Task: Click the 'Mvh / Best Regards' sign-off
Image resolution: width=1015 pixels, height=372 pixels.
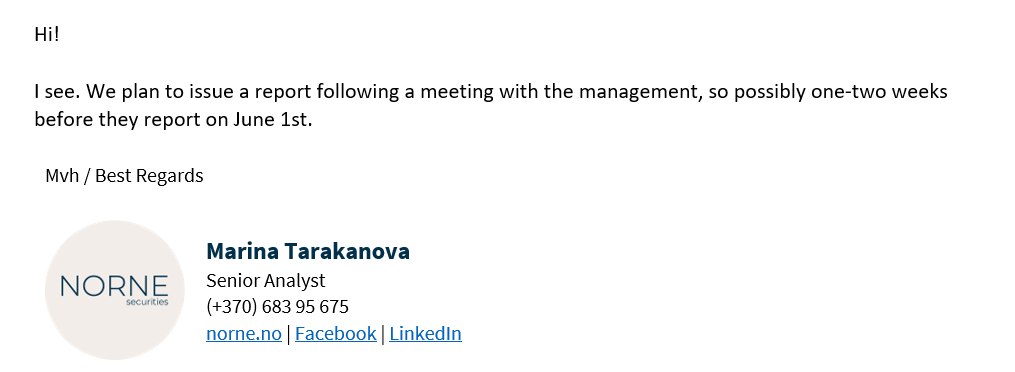Action: pos(124,175)
